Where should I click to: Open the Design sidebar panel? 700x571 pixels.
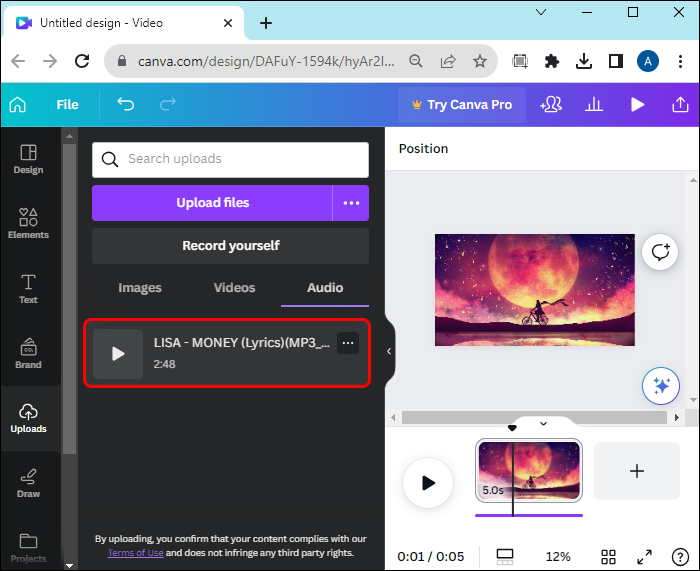[29, 159]
